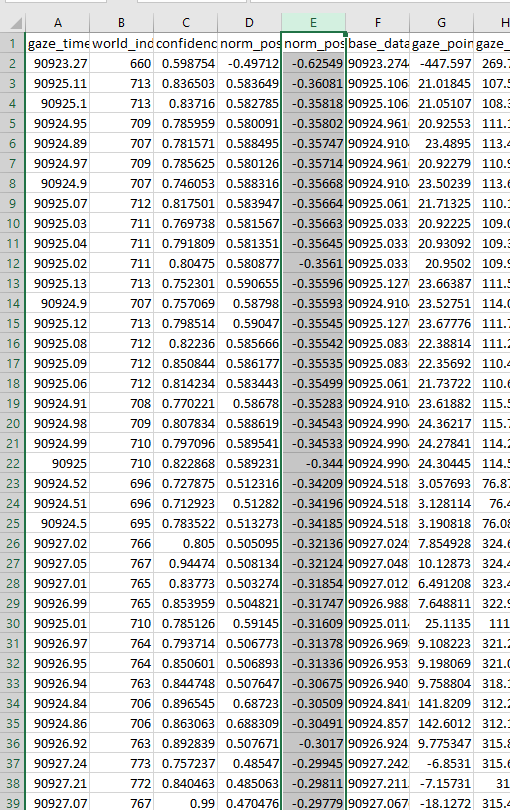Select row 22 header
Screen dimensions: 510x810
tap(13, 464)
